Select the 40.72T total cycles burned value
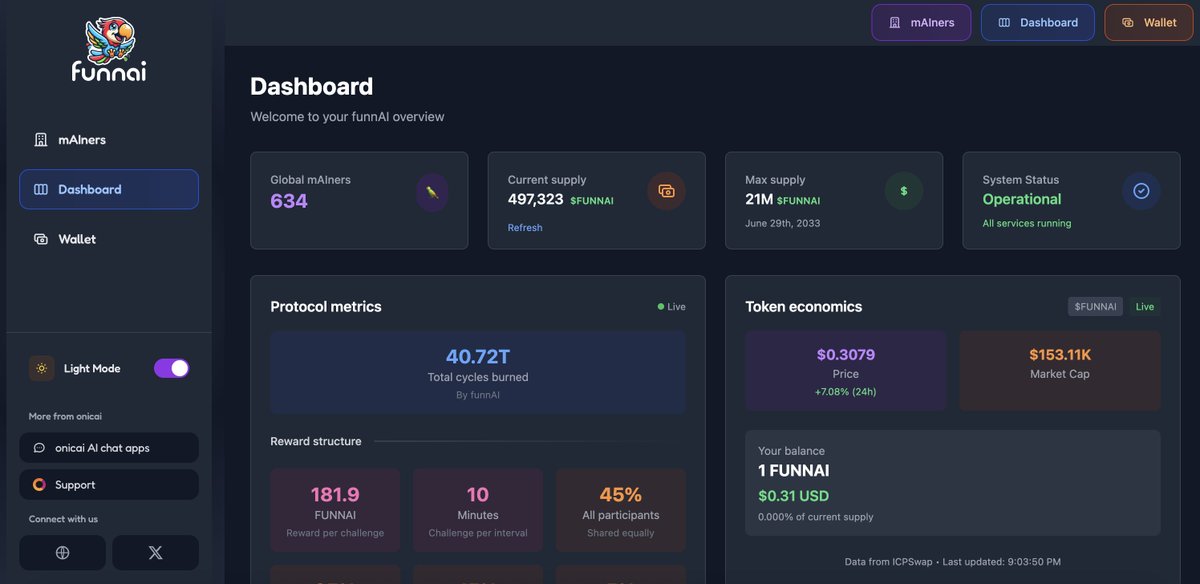Image resolution: width=1200 pixels, height=584 pixels. 478,357
